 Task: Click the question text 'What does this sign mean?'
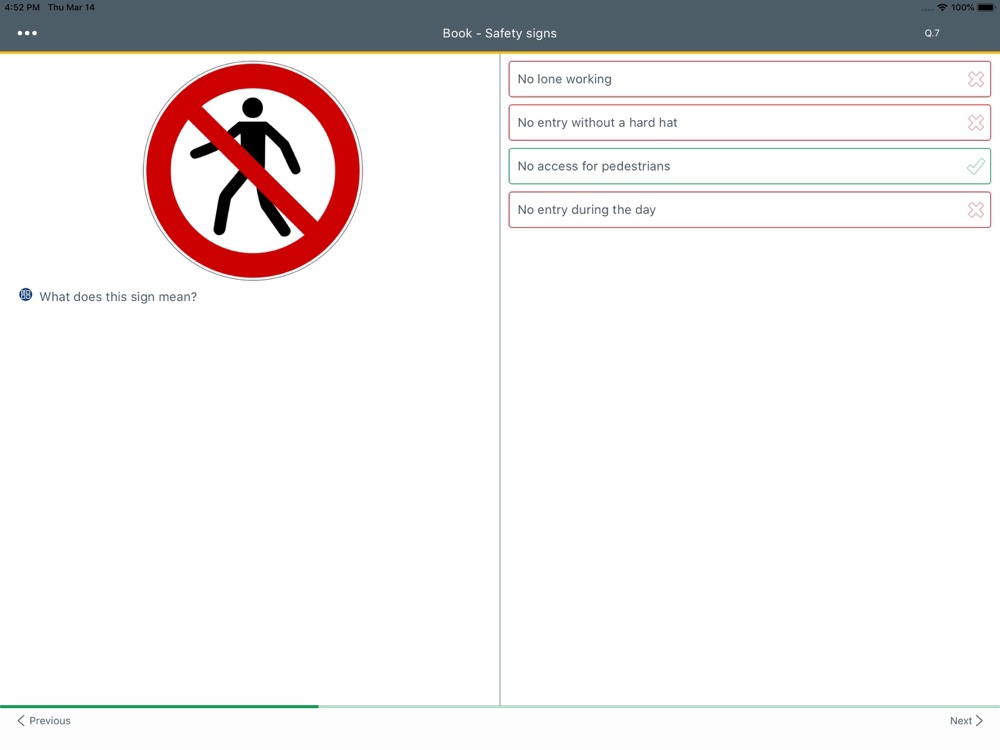point(118,297)
